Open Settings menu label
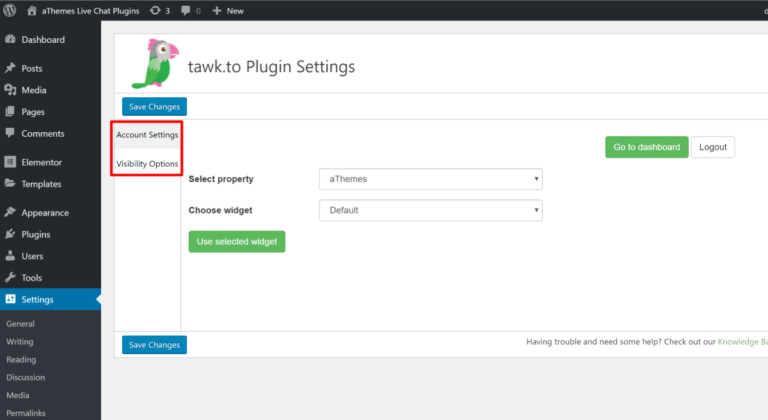Viewport: 768px width, 420px height. tap(37, 299)
